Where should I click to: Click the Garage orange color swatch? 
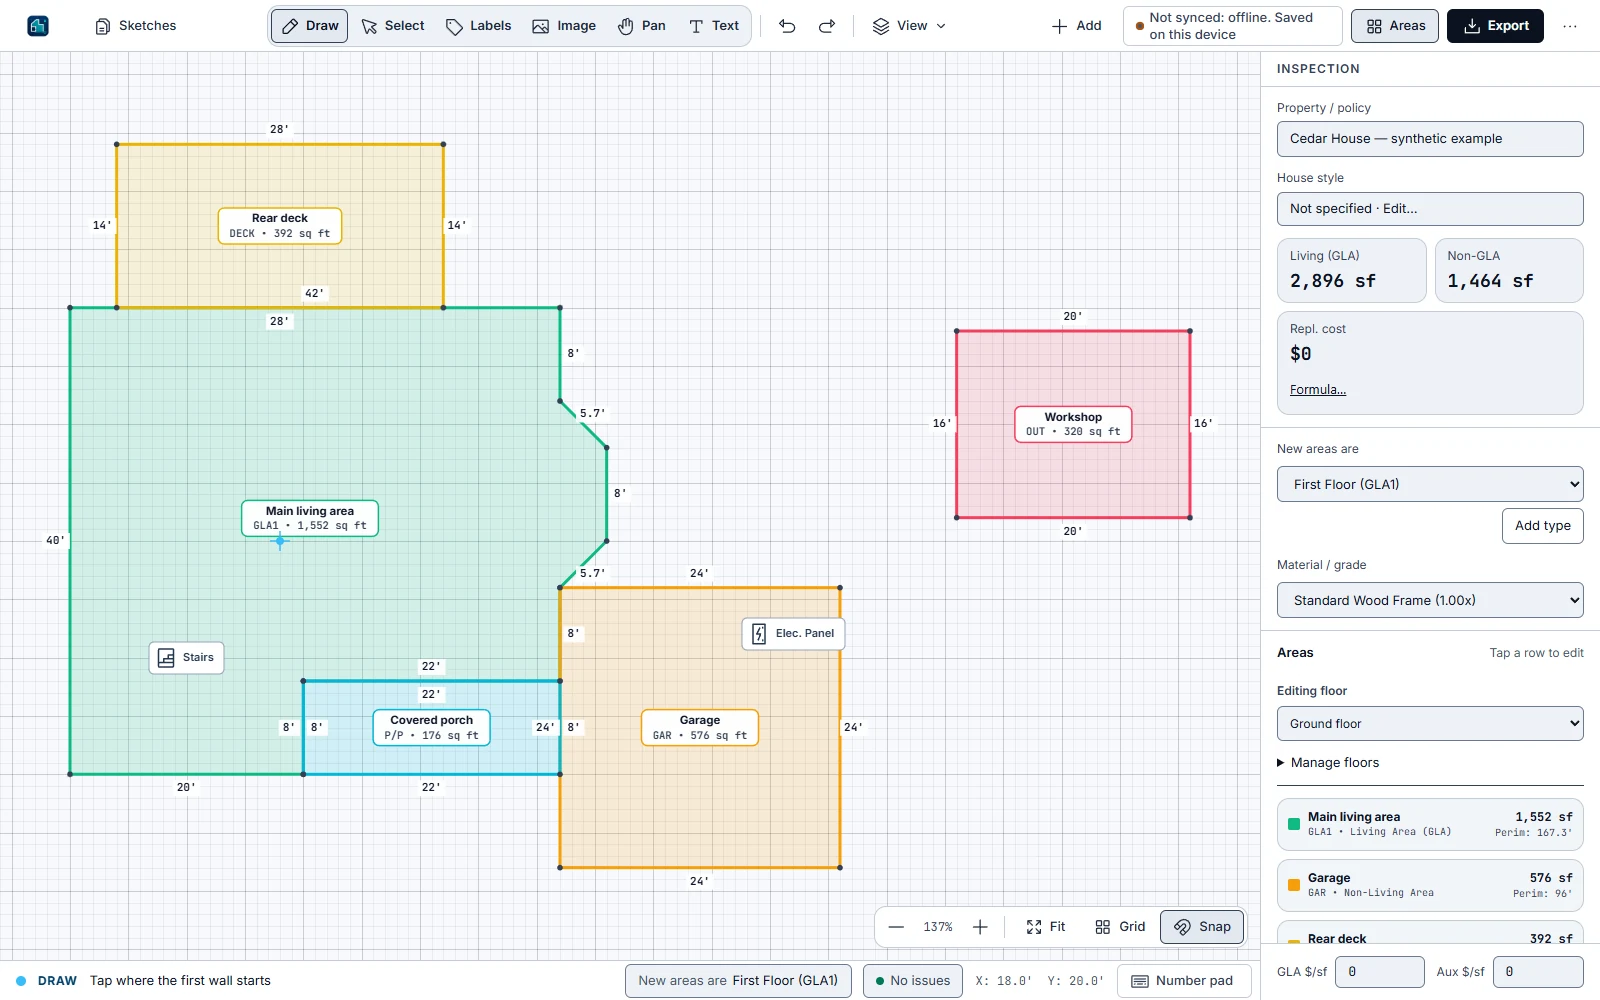coord(1294,885)
